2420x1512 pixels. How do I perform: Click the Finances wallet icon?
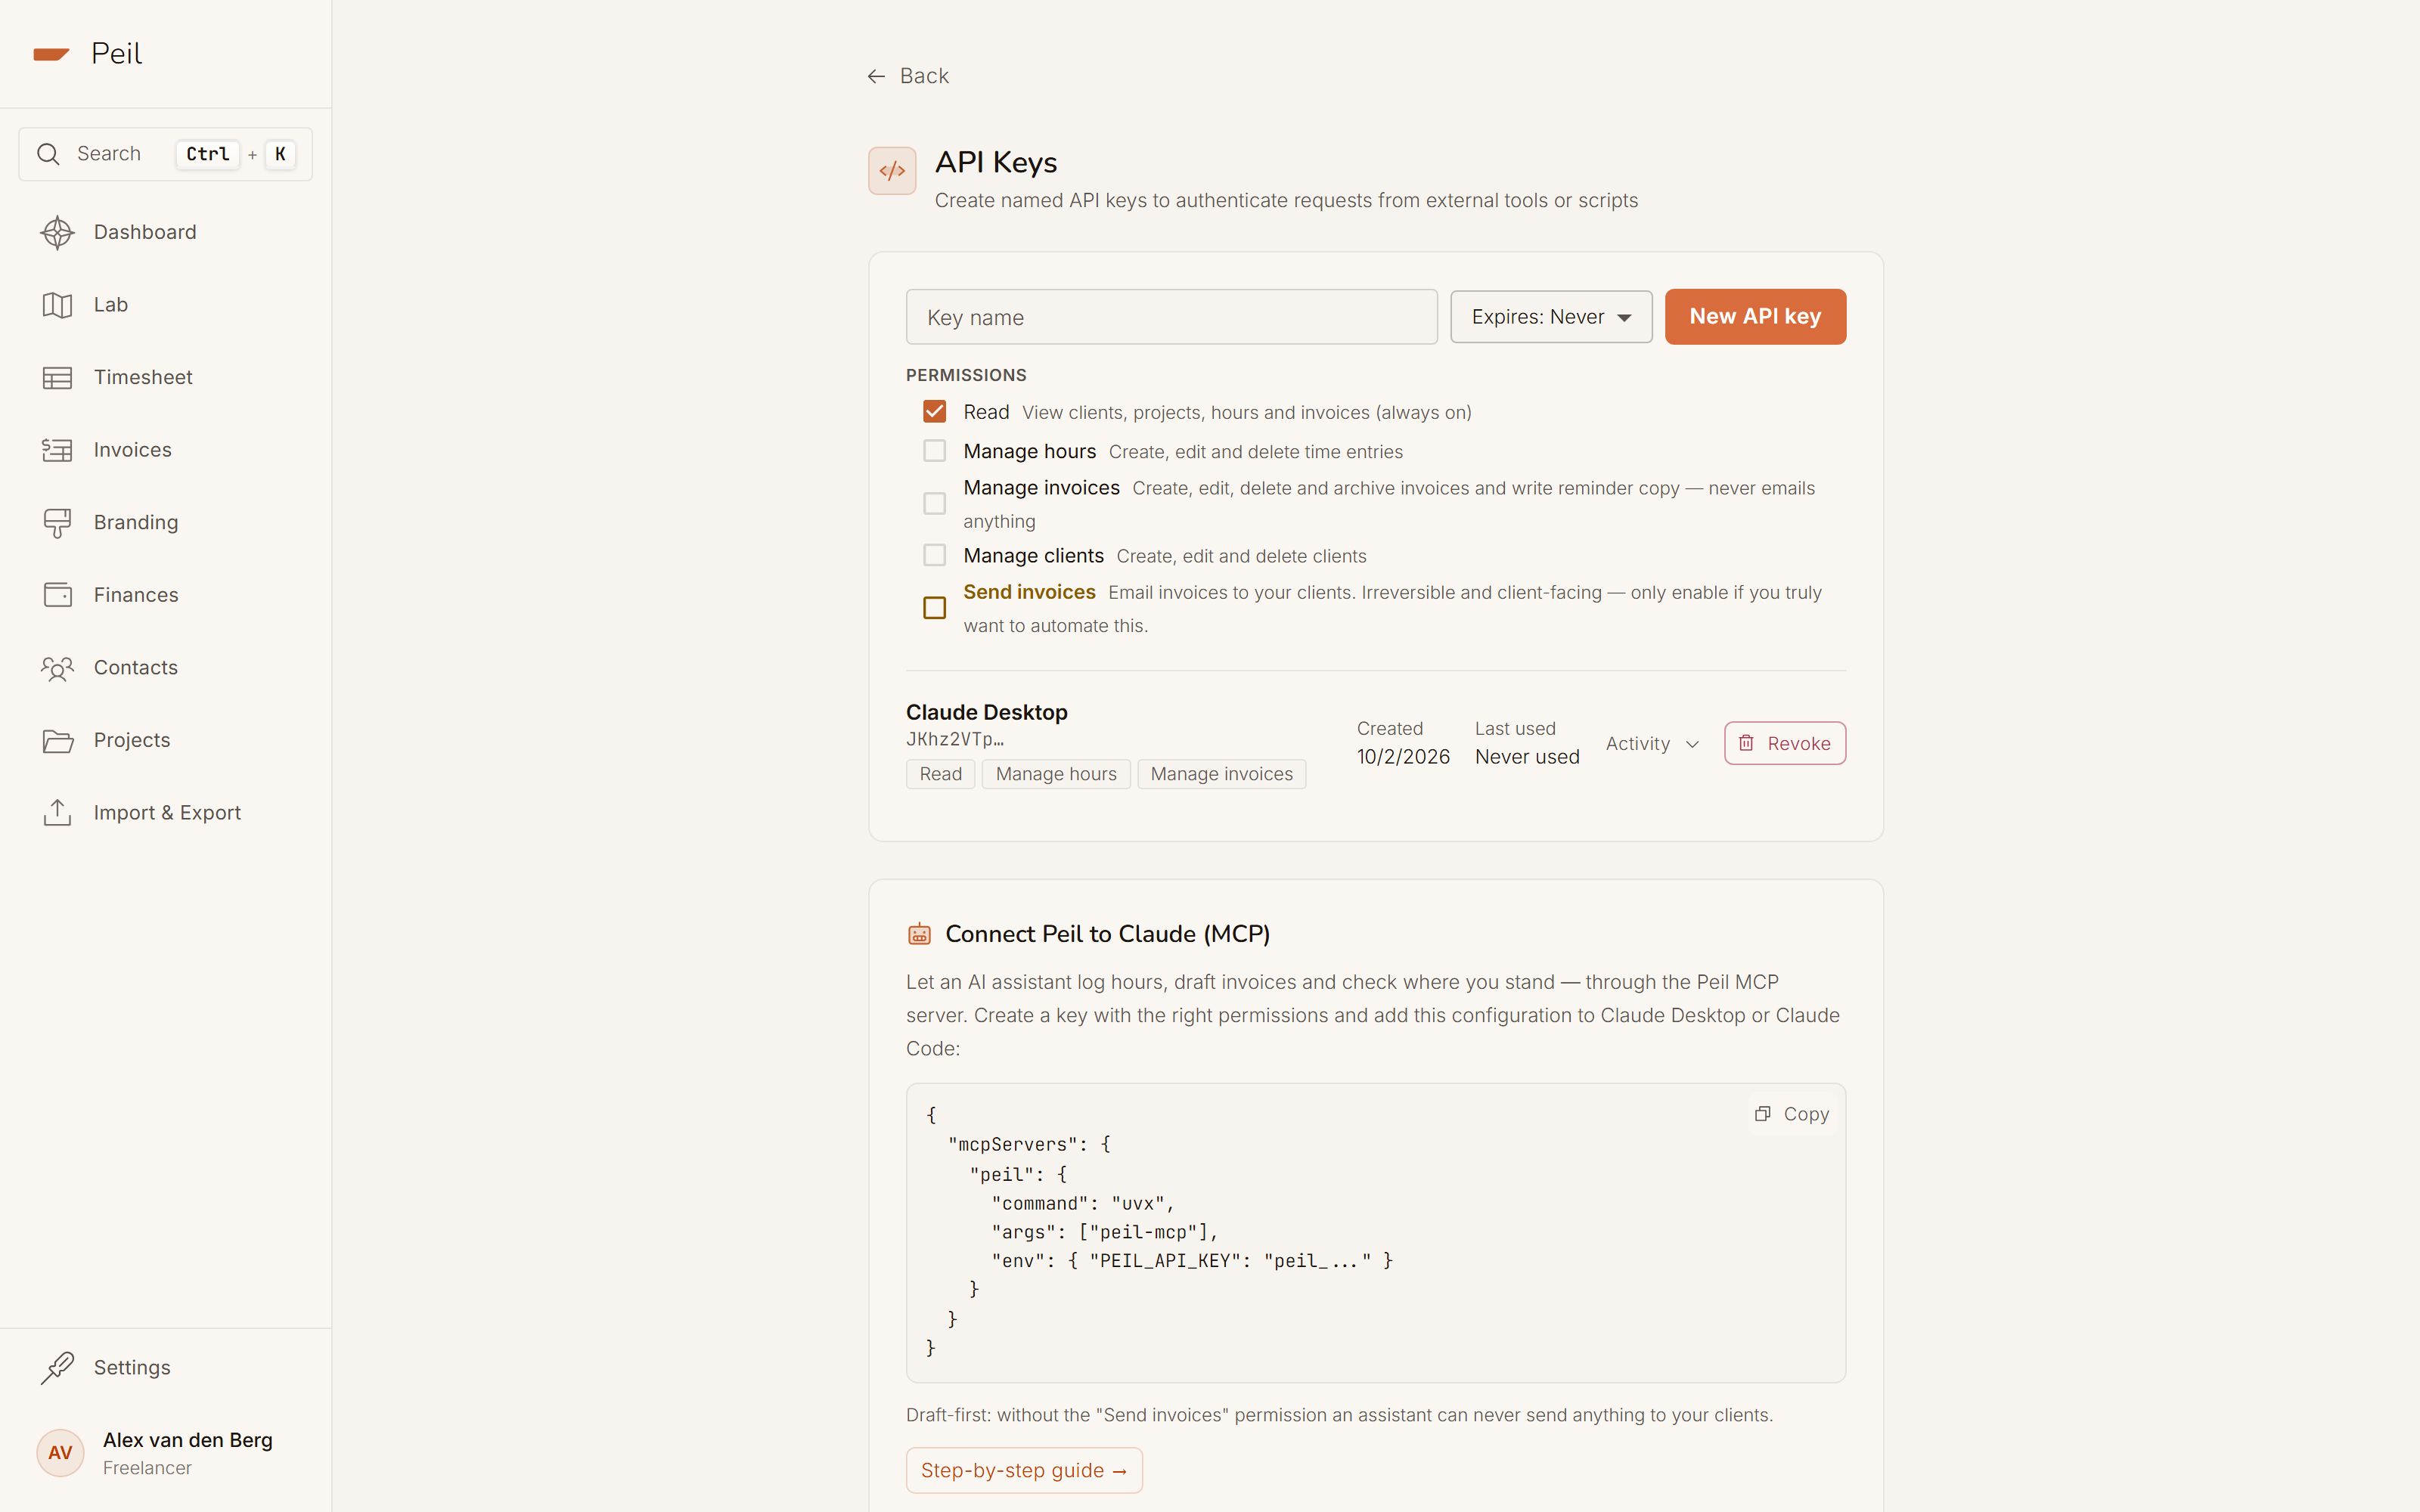(x=57, y=595)
